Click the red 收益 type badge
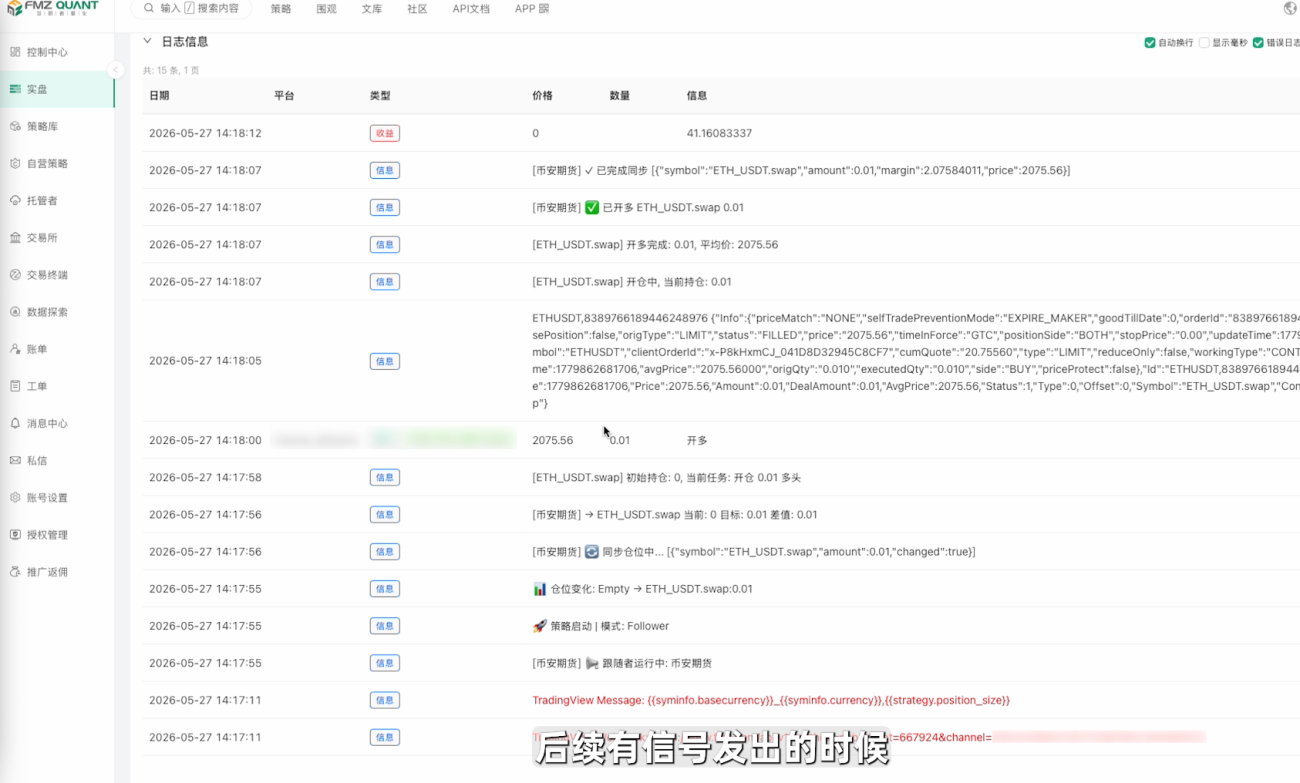The height and width of the screenshot is (783, 1300). pos(384,133)
